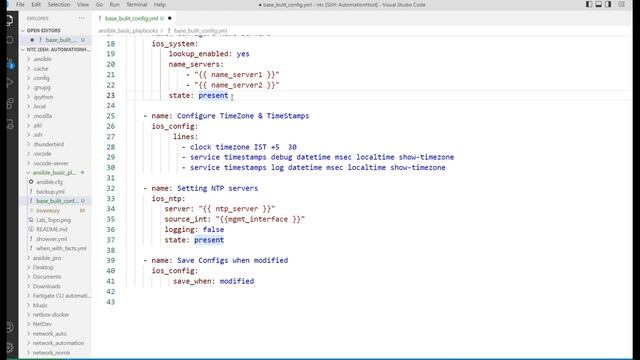Click 'lookup_enabled: yes' on line 19
640x360 pixels.
pos(209,54)
